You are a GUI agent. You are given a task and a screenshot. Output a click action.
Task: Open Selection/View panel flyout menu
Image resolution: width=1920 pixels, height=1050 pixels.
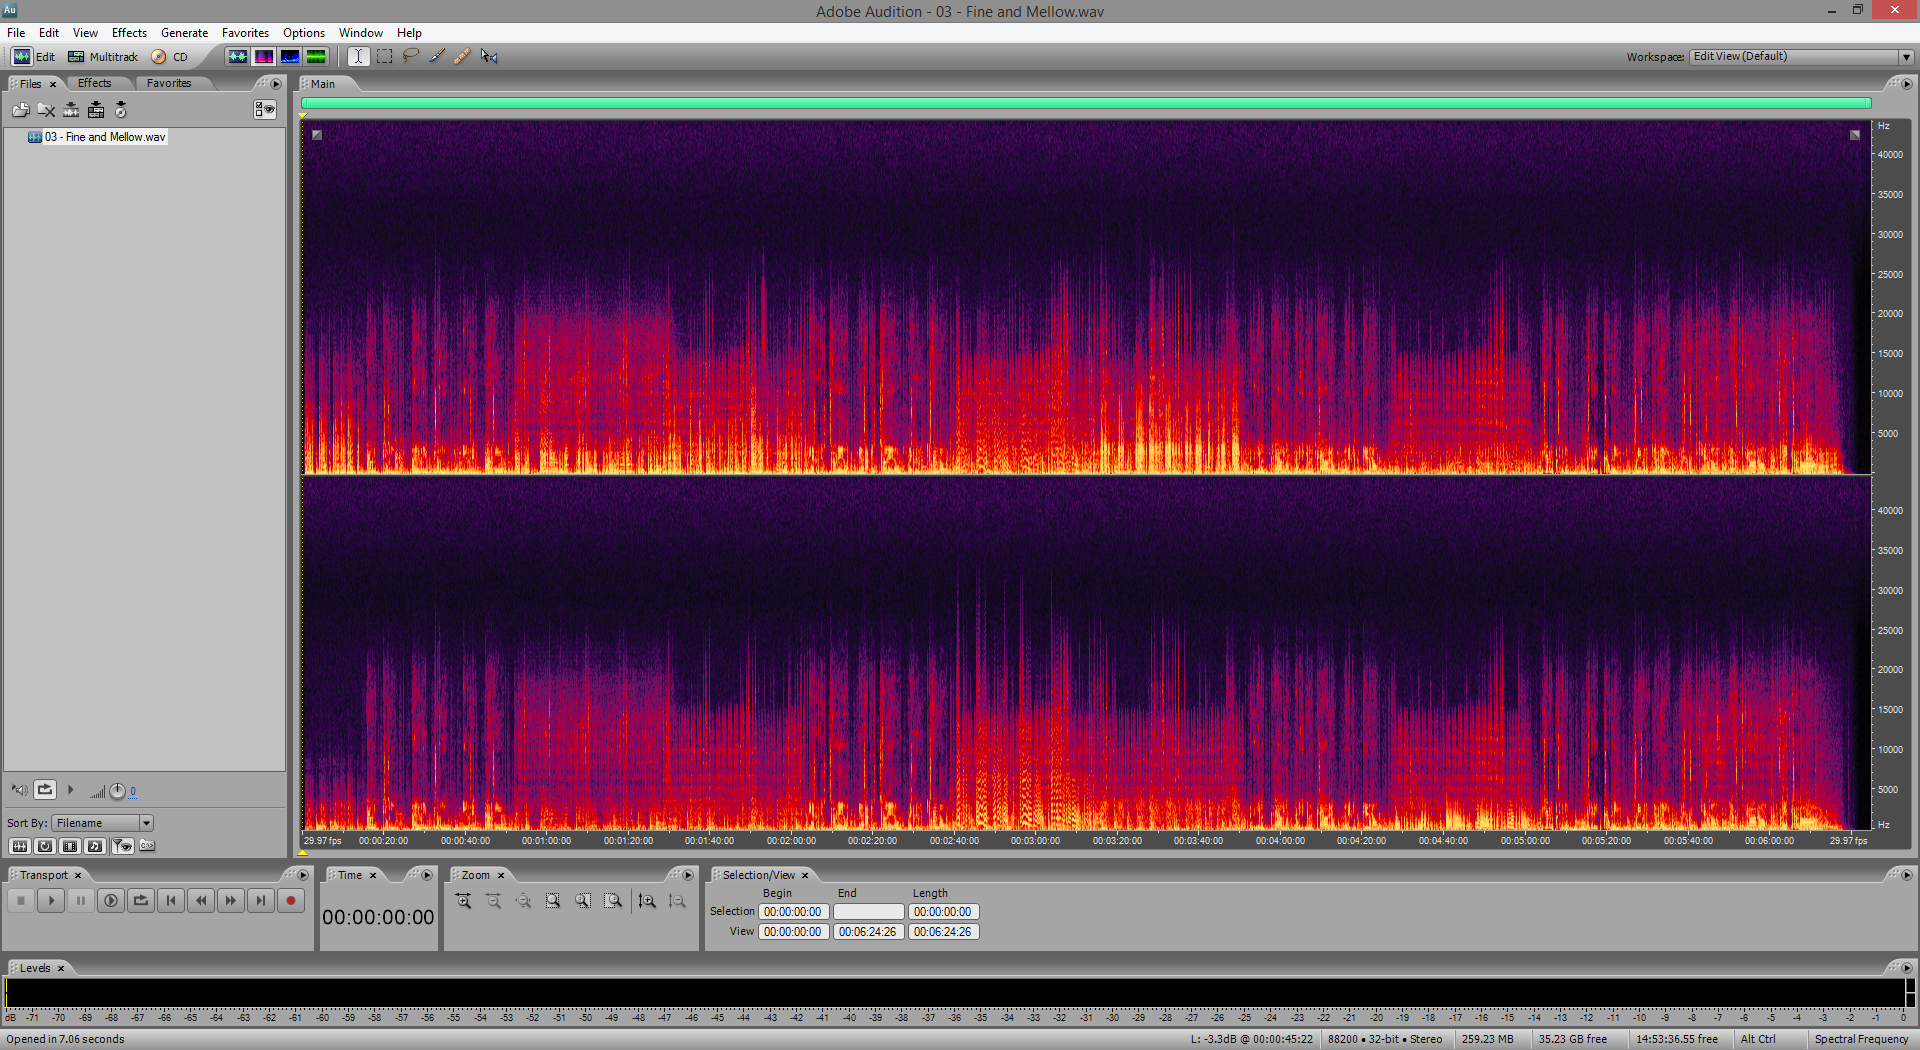pyautogui.click(x=1906, y=875)
